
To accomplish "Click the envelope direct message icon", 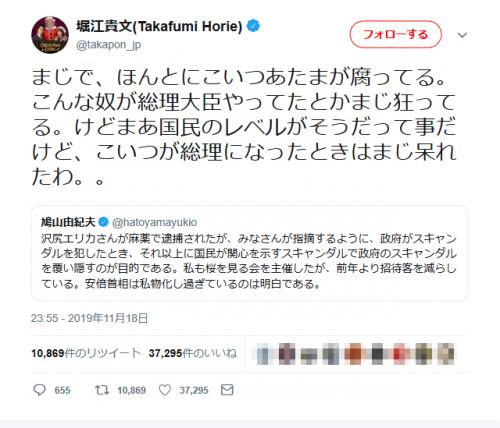I will point(227,390).
